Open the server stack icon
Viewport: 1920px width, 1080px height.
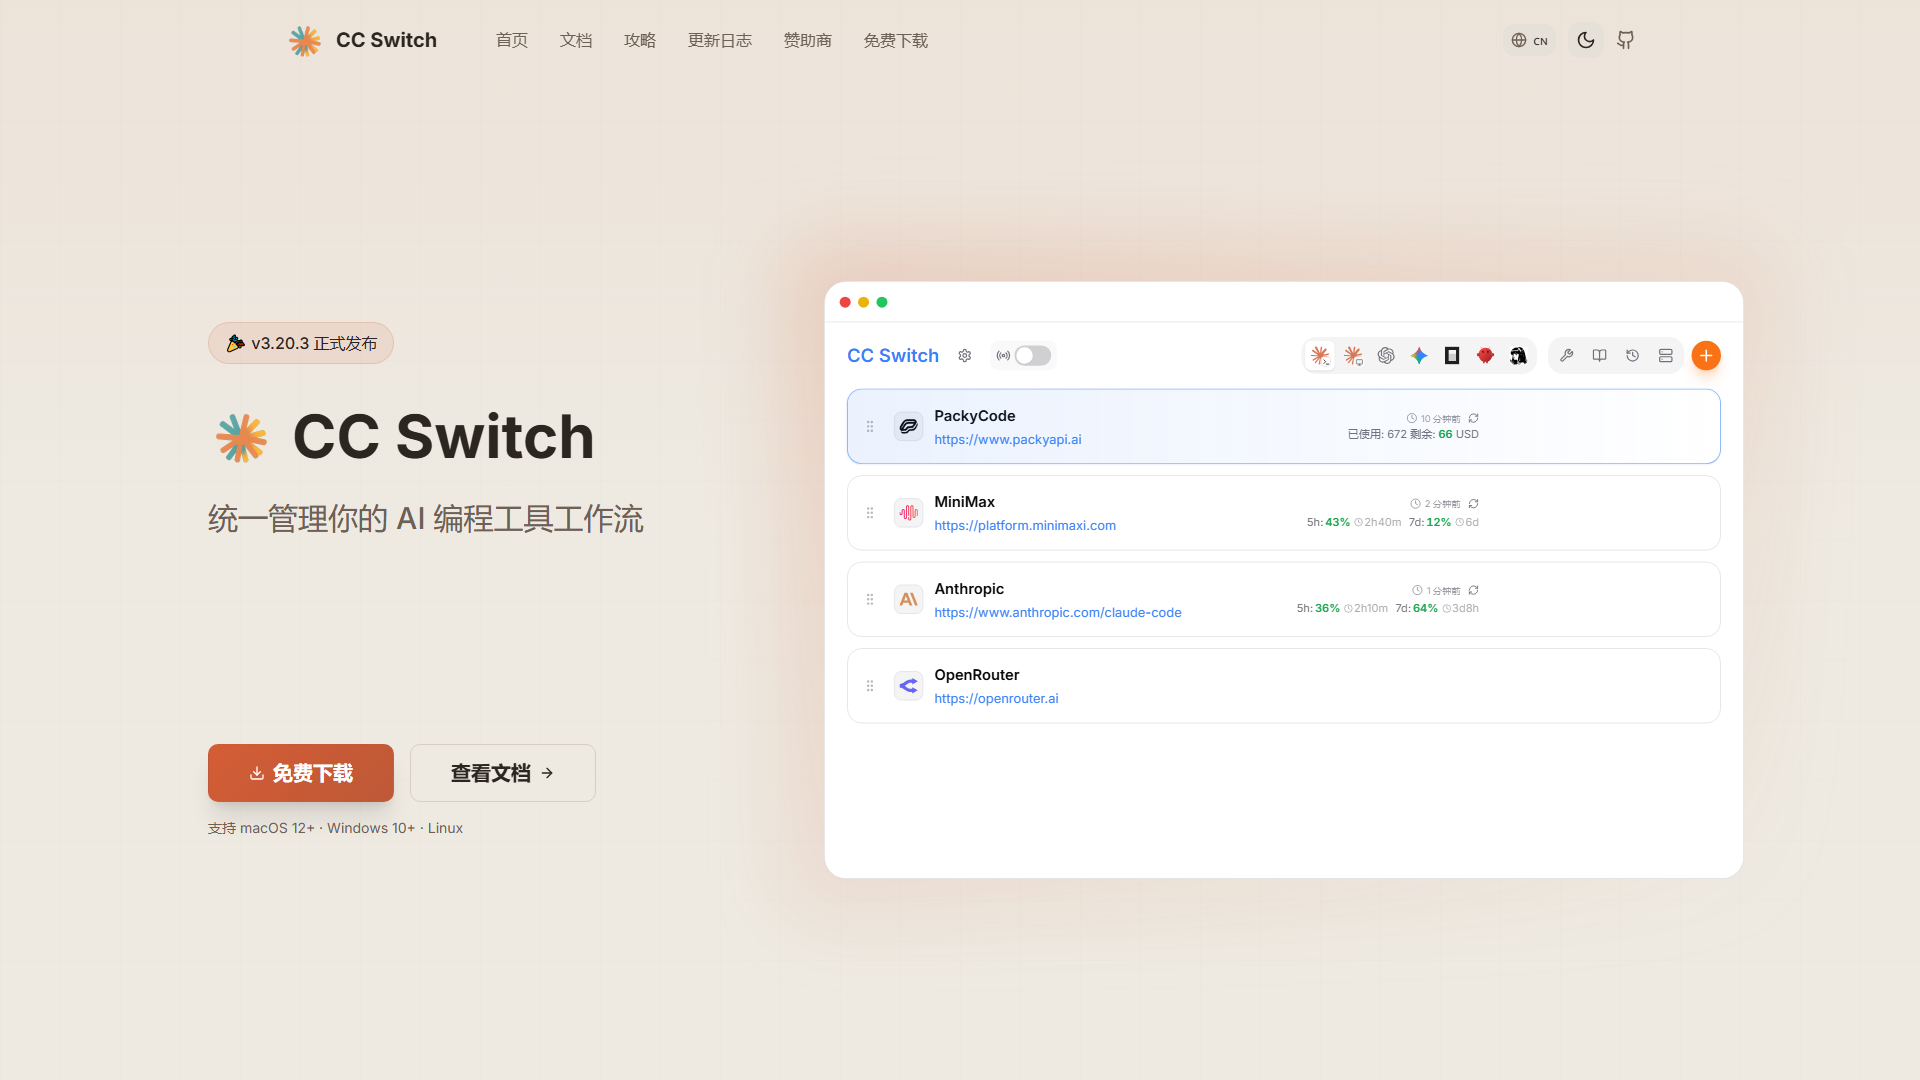(1666, 356)
